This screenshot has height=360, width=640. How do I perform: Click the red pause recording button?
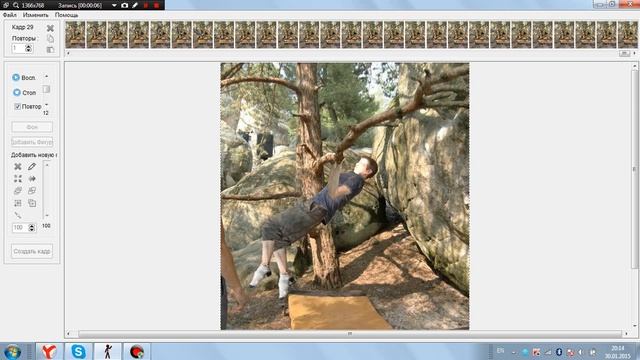[146, 5]
